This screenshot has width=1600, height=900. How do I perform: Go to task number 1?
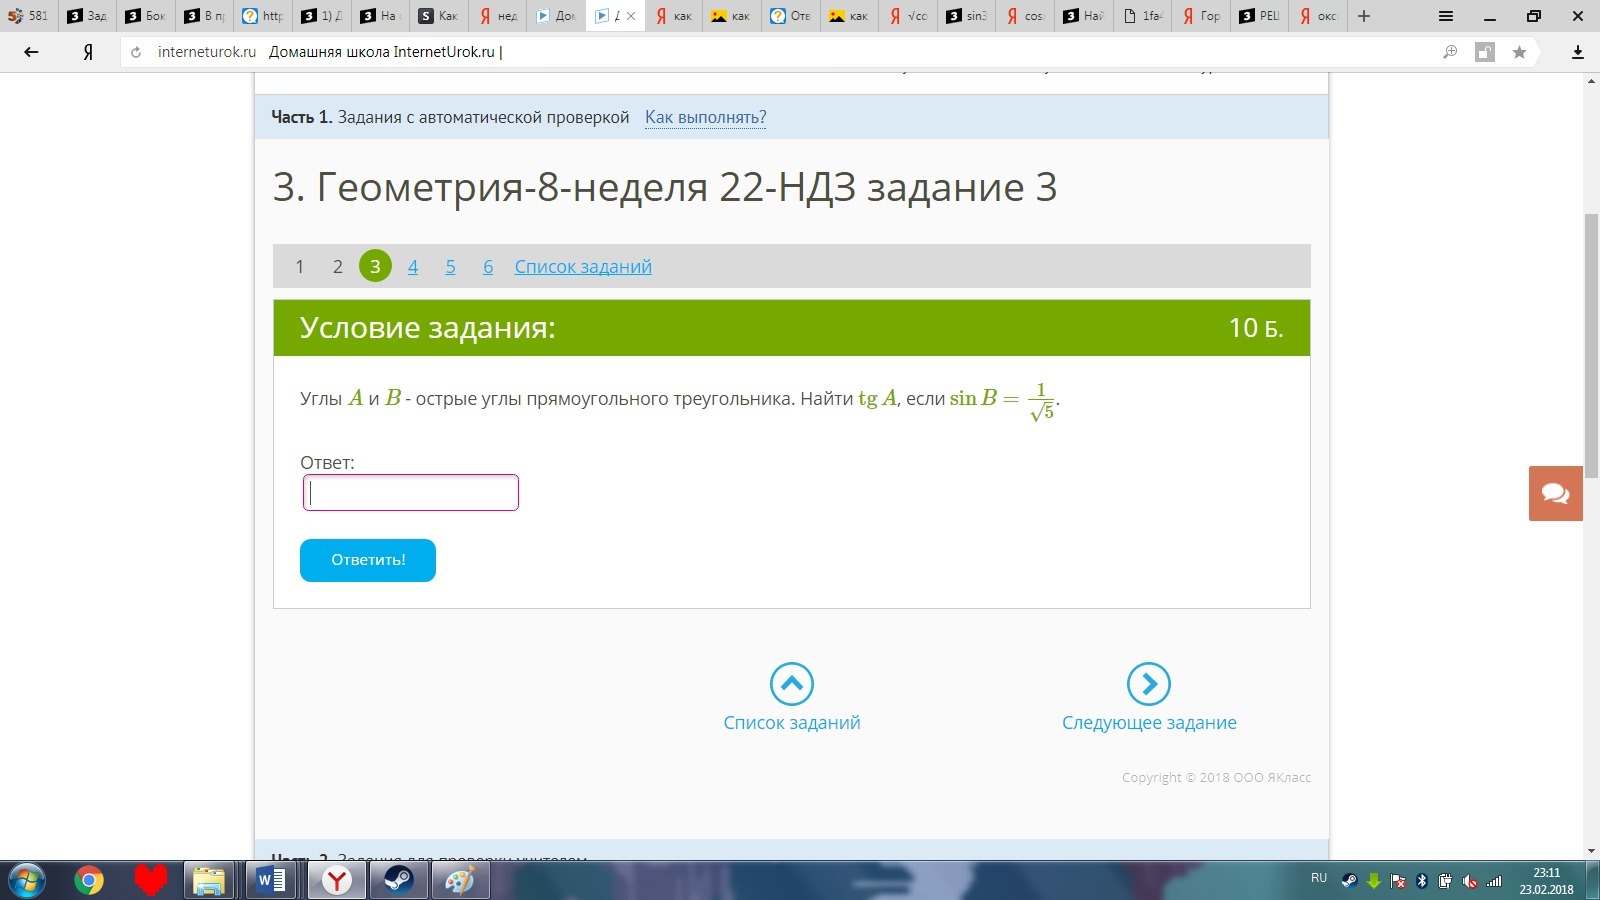coord(299,266)
